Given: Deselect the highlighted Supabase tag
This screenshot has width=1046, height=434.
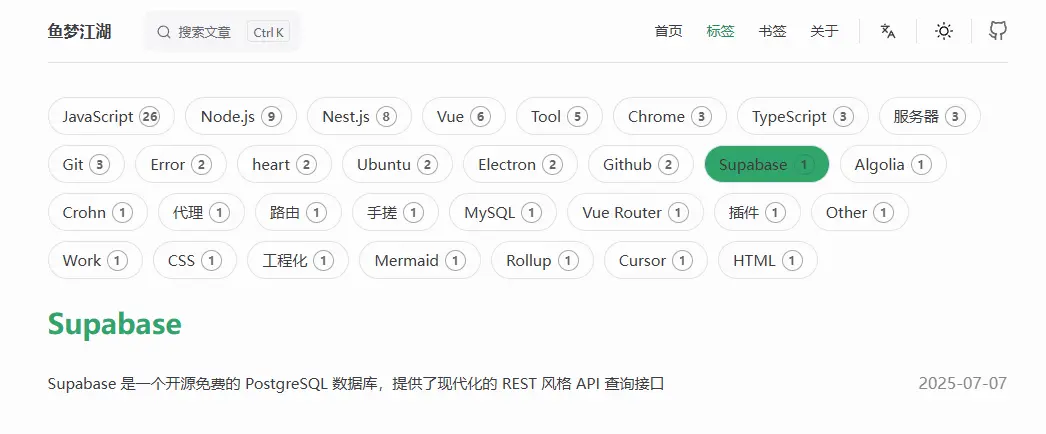Looking at the screenshot, I should click(x=766, y=165).
